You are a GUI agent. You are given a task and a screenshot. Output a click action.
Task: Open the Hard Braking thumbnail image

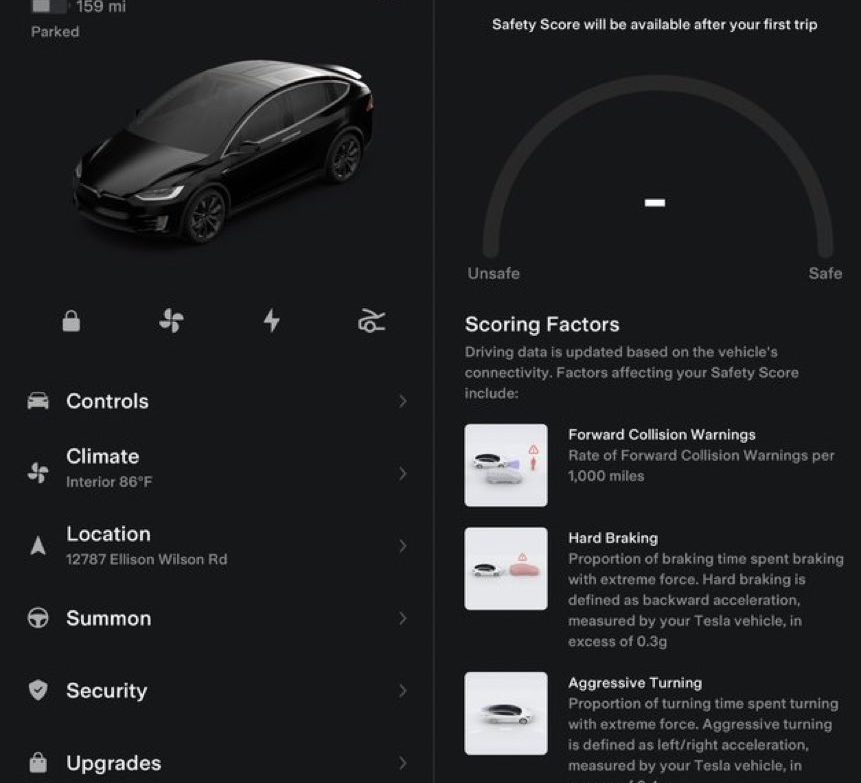506,568
